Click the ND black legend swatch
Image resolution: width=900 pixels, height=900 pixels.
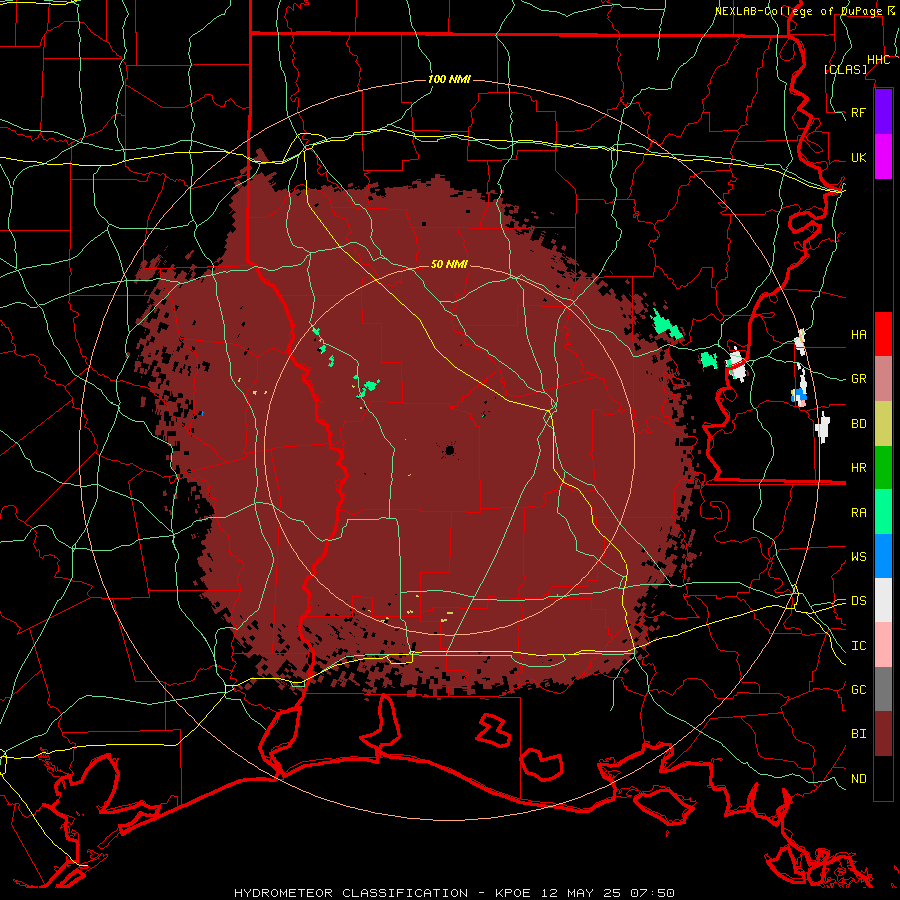[883, 778]
